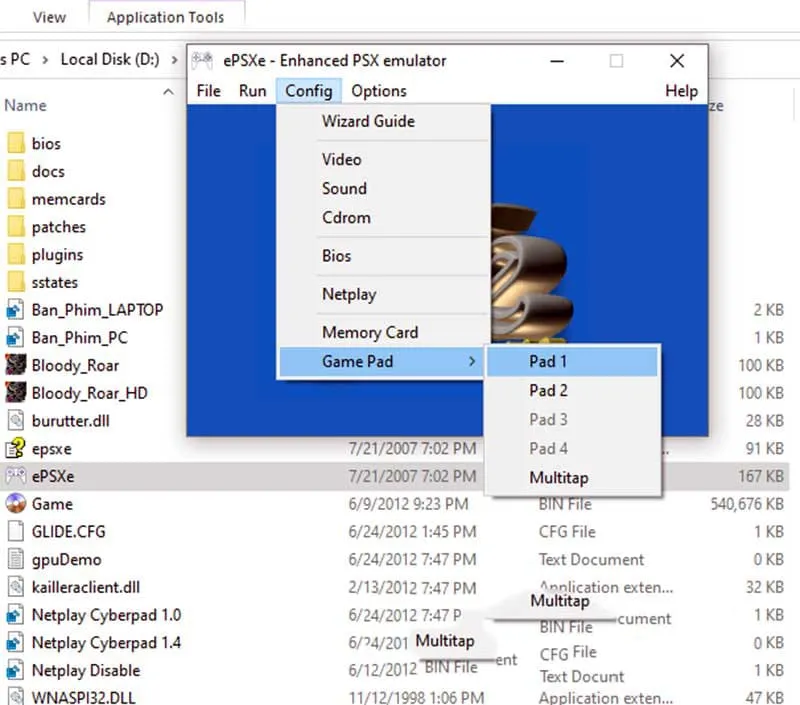Select the memcards folder icon

[16, 198]
